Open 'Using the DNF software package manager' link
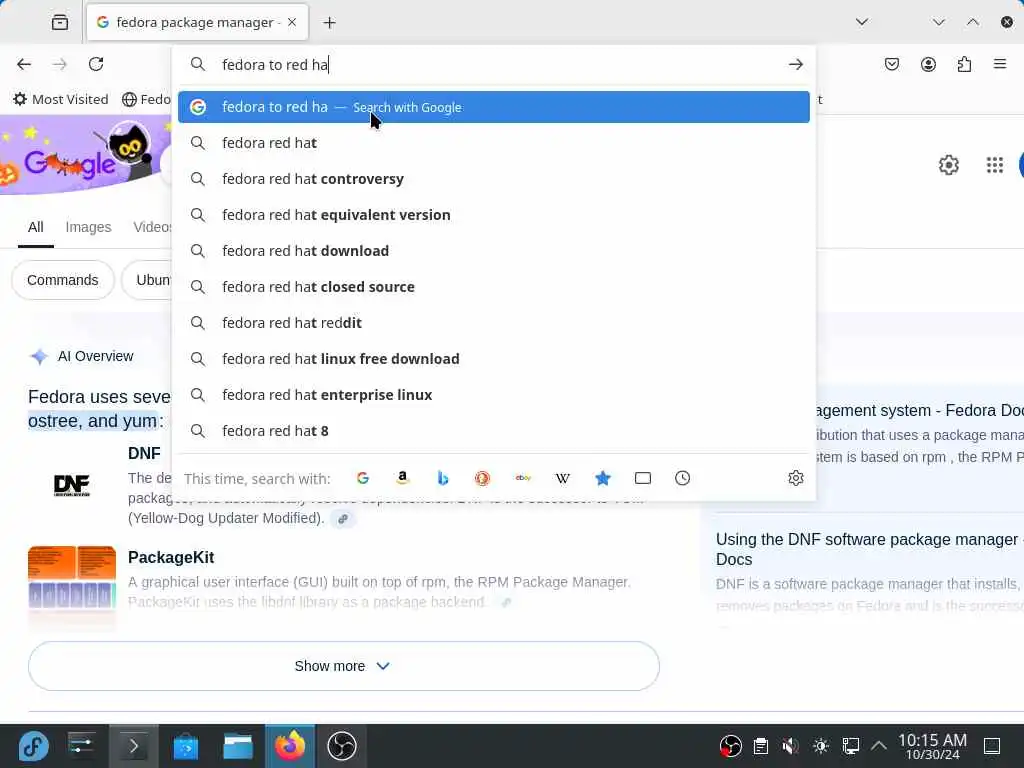 [x=870, y=549]
